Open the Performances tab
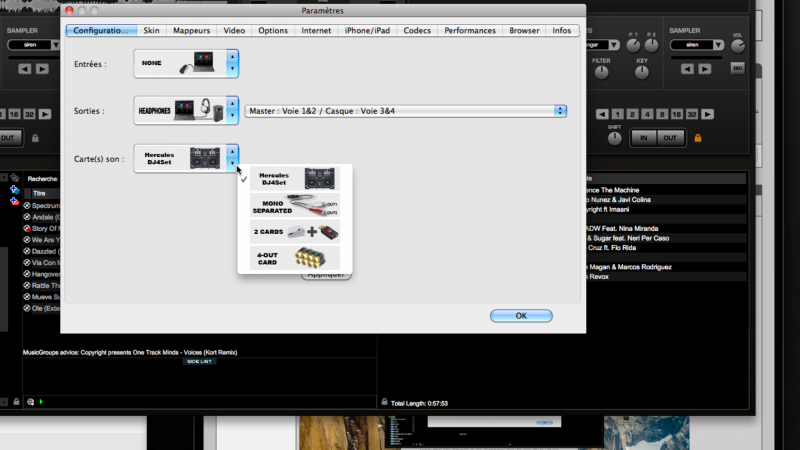 click(469, 31)
